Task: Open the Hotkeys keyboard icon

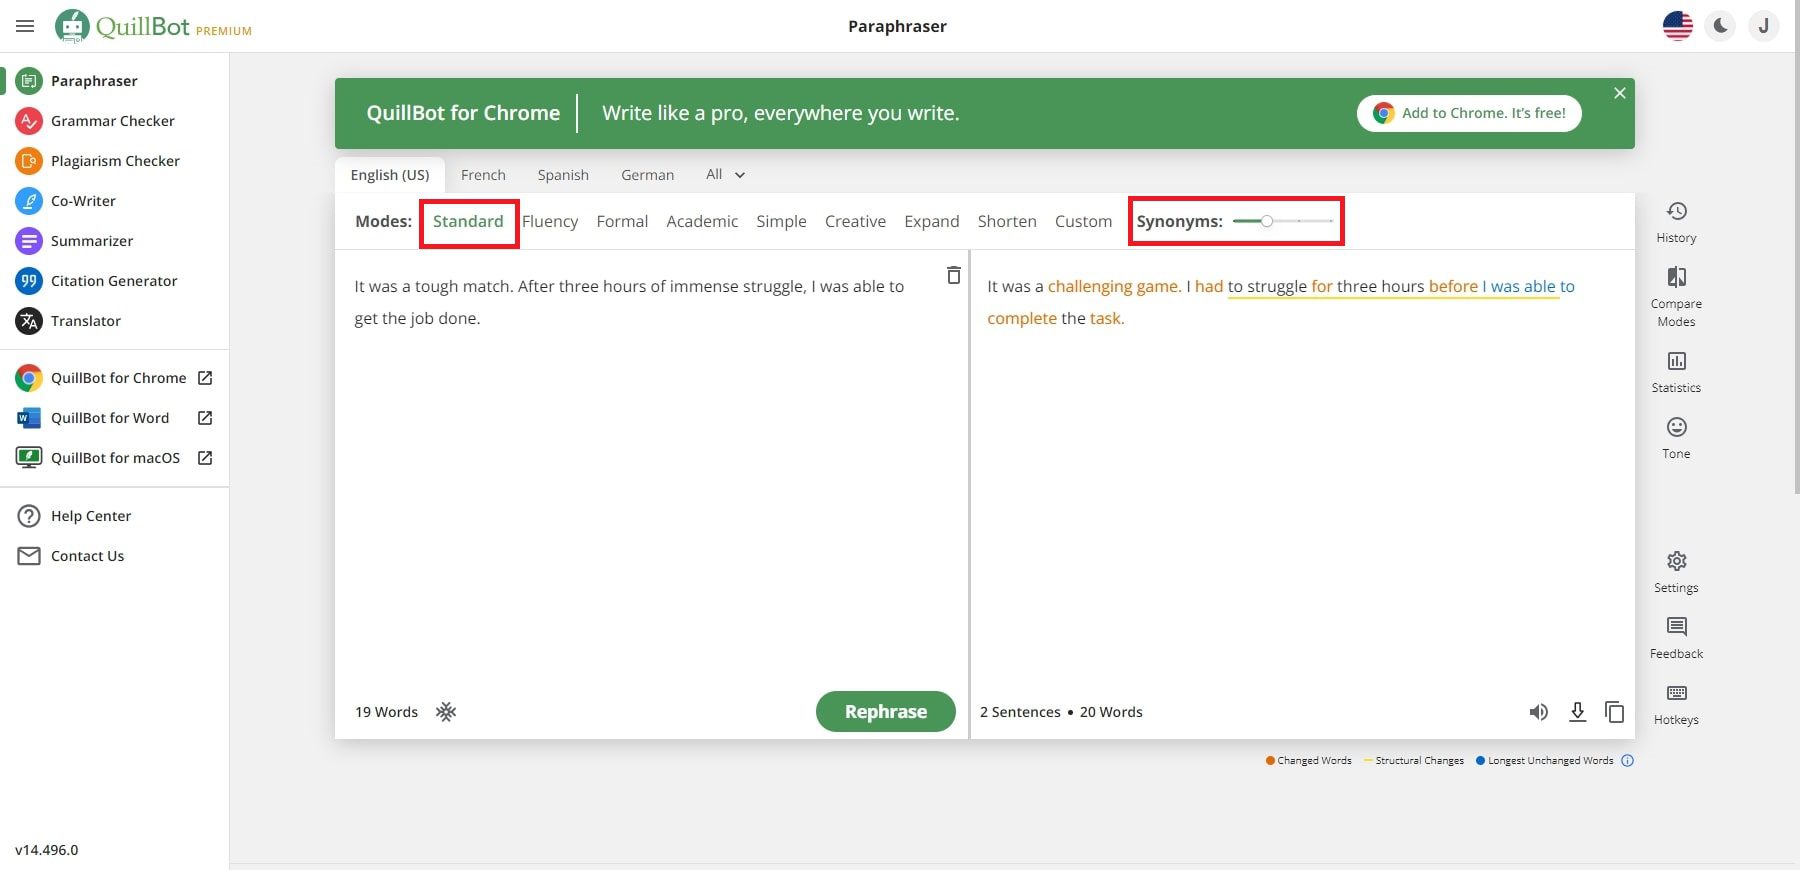Action: pos(1676,694)
